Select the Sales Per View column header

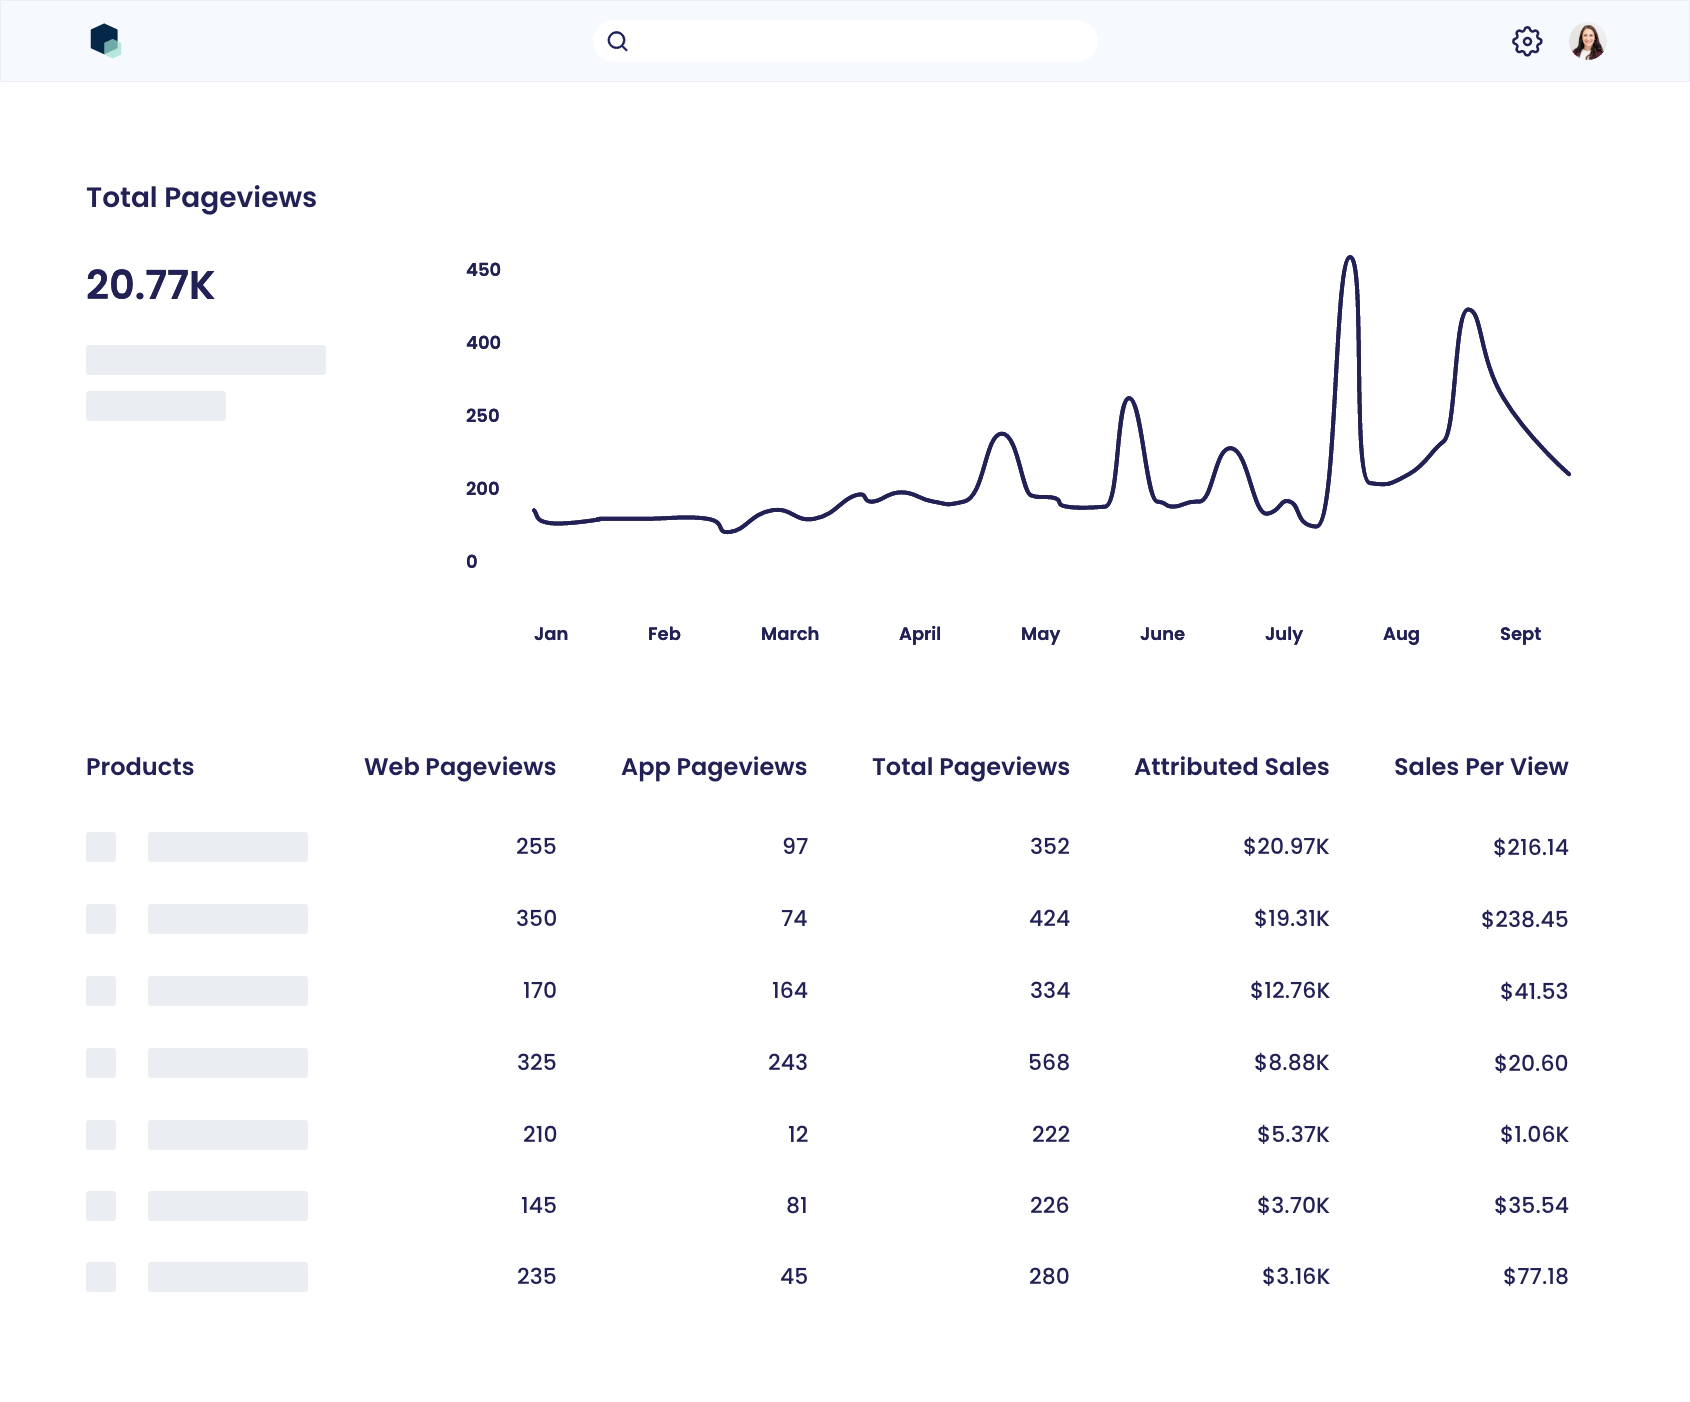pos(1480,767)
